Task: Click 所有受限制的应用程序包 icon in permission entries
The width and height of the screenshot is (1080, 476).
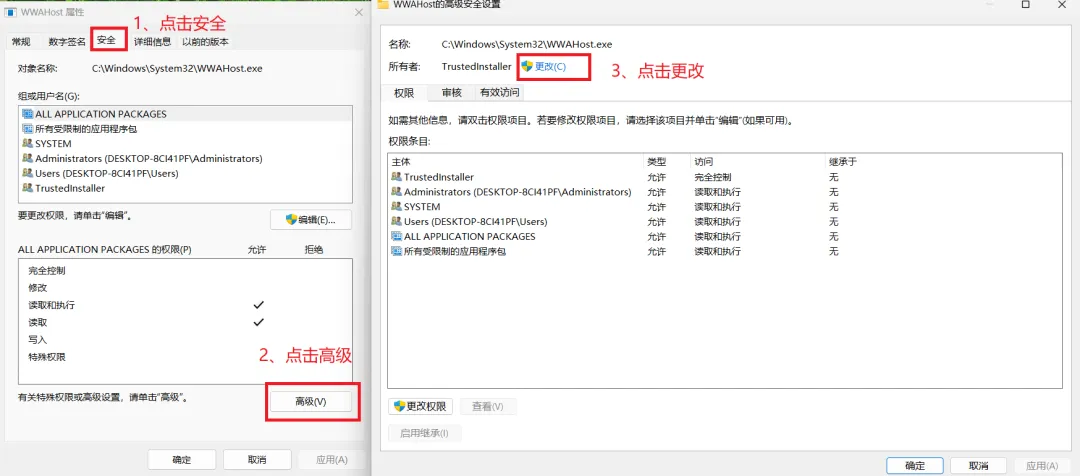Action: pyautogui.click(x=396, y=251)
